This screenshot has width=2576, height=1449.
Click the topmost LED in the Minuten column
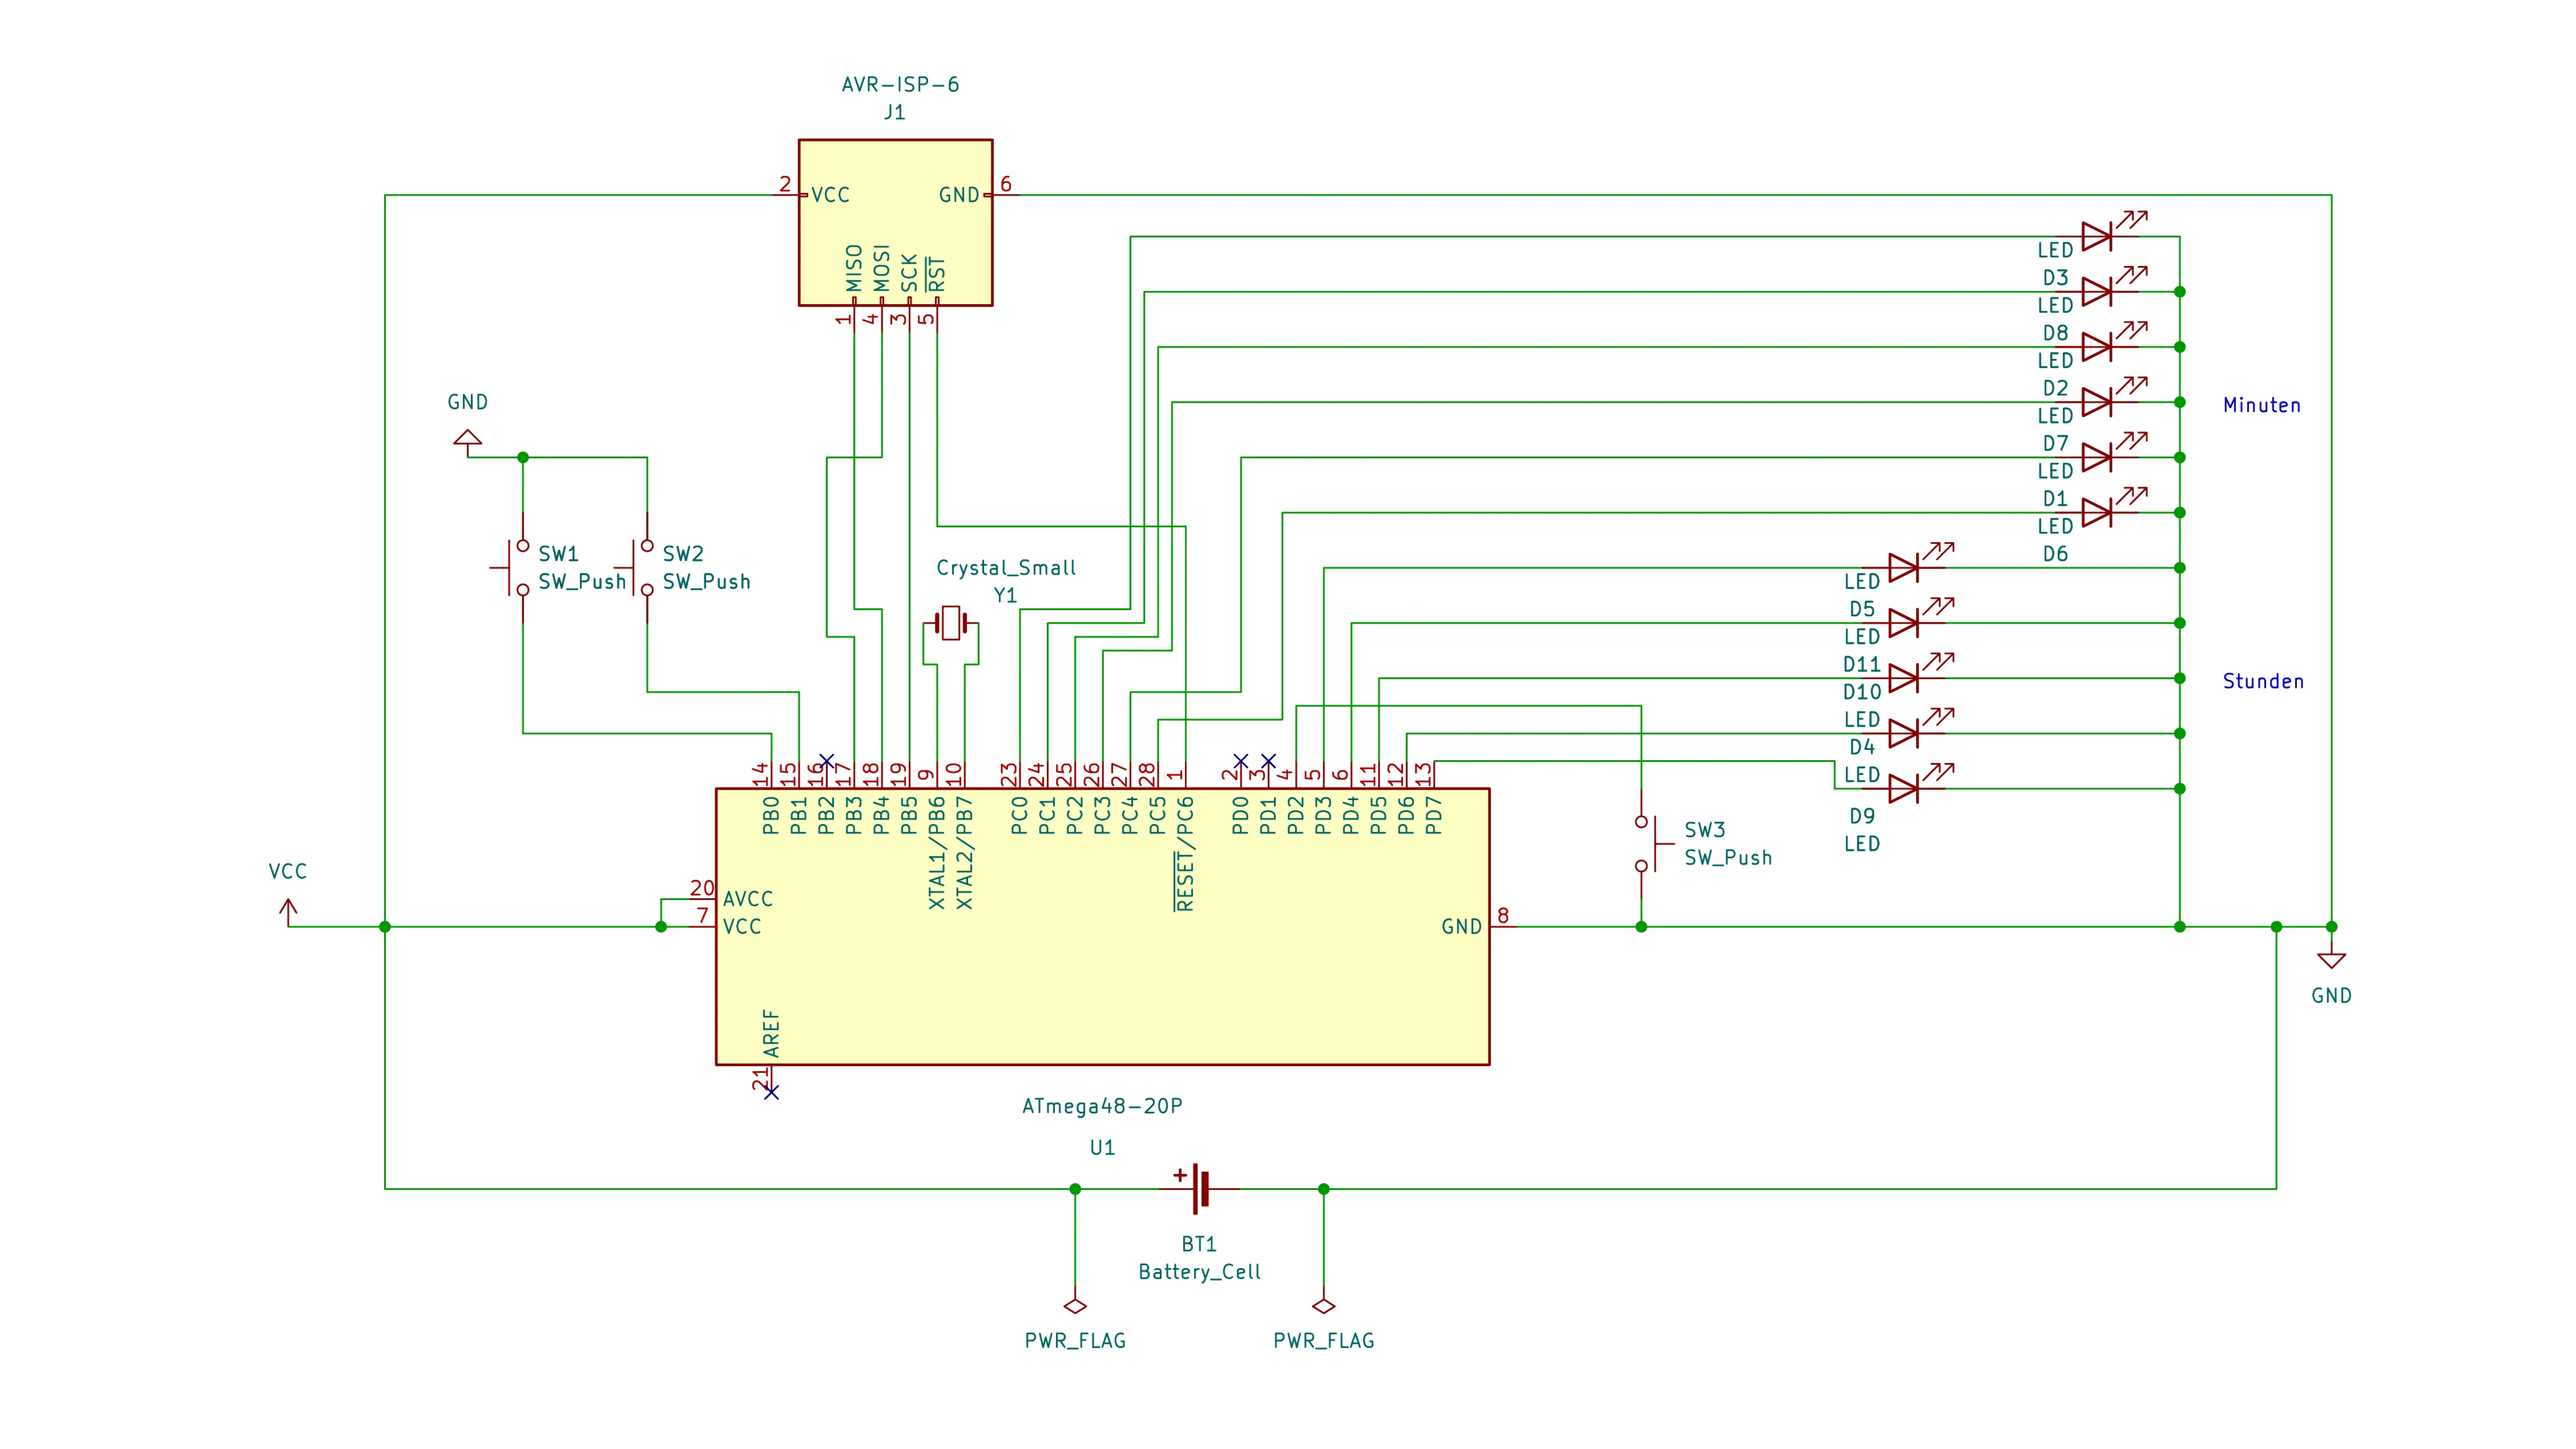(x=2096, y=237)
